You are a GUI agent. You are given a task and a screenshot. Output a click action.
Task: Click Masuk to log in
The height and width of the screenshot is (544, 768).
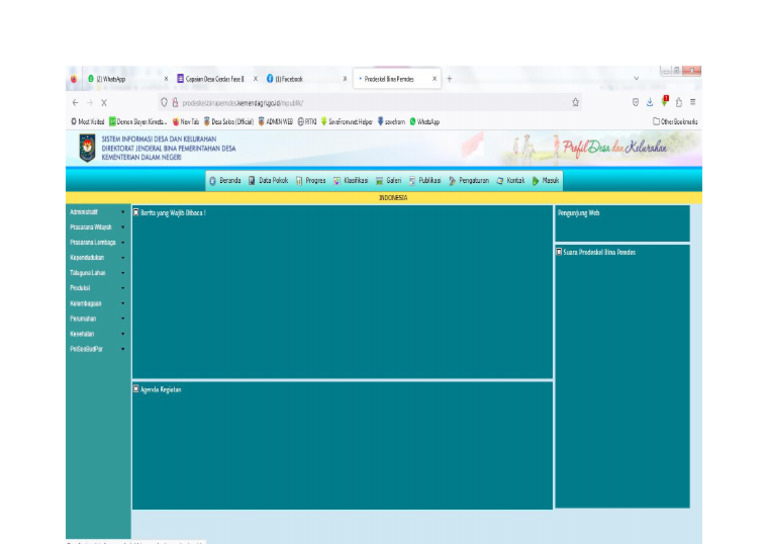click(x=545, y=181)
